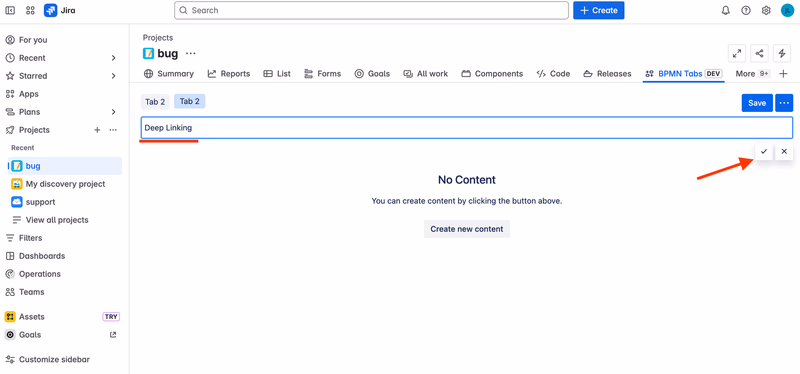Click the My discovery project icon
This screenshot has height=374, width=800.
[x=17, y=184]
